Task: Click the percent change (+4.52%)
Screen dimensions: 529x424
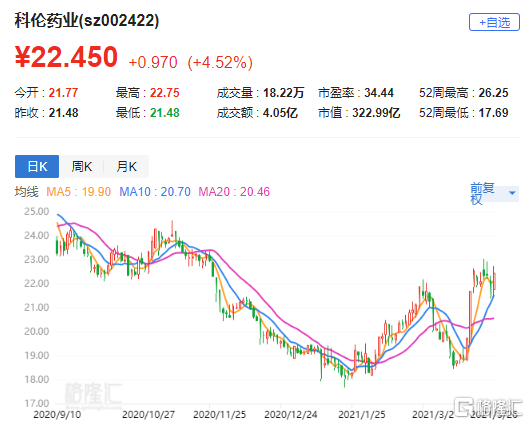Action: coord(220,62)
